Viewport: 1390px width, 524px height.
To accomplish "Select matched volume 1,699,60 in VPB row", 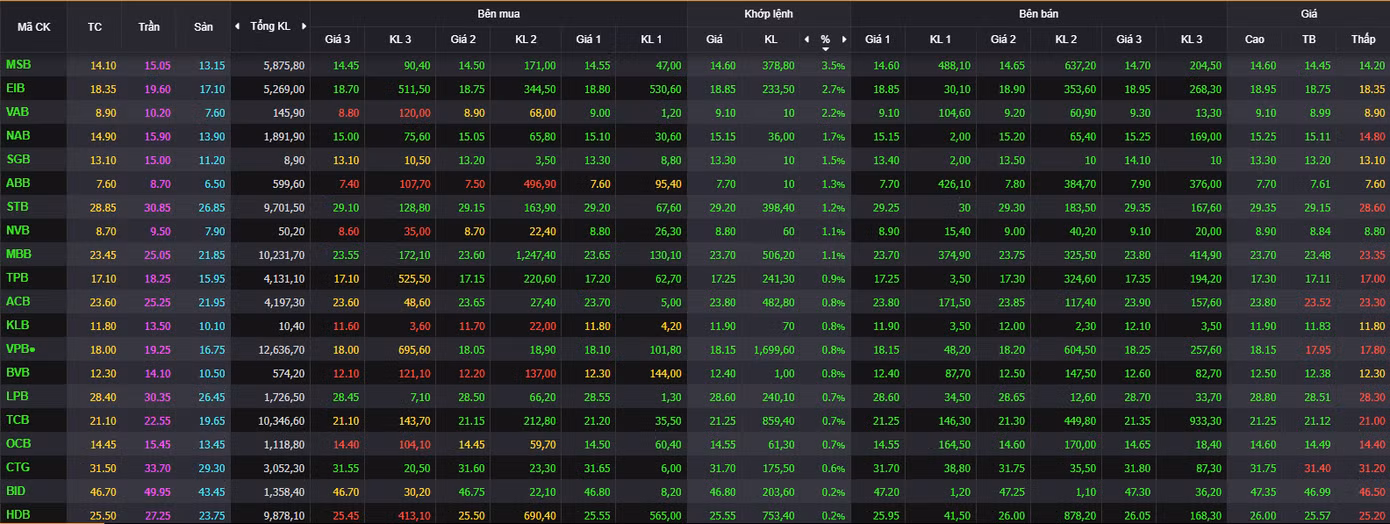I will point(775,350).
